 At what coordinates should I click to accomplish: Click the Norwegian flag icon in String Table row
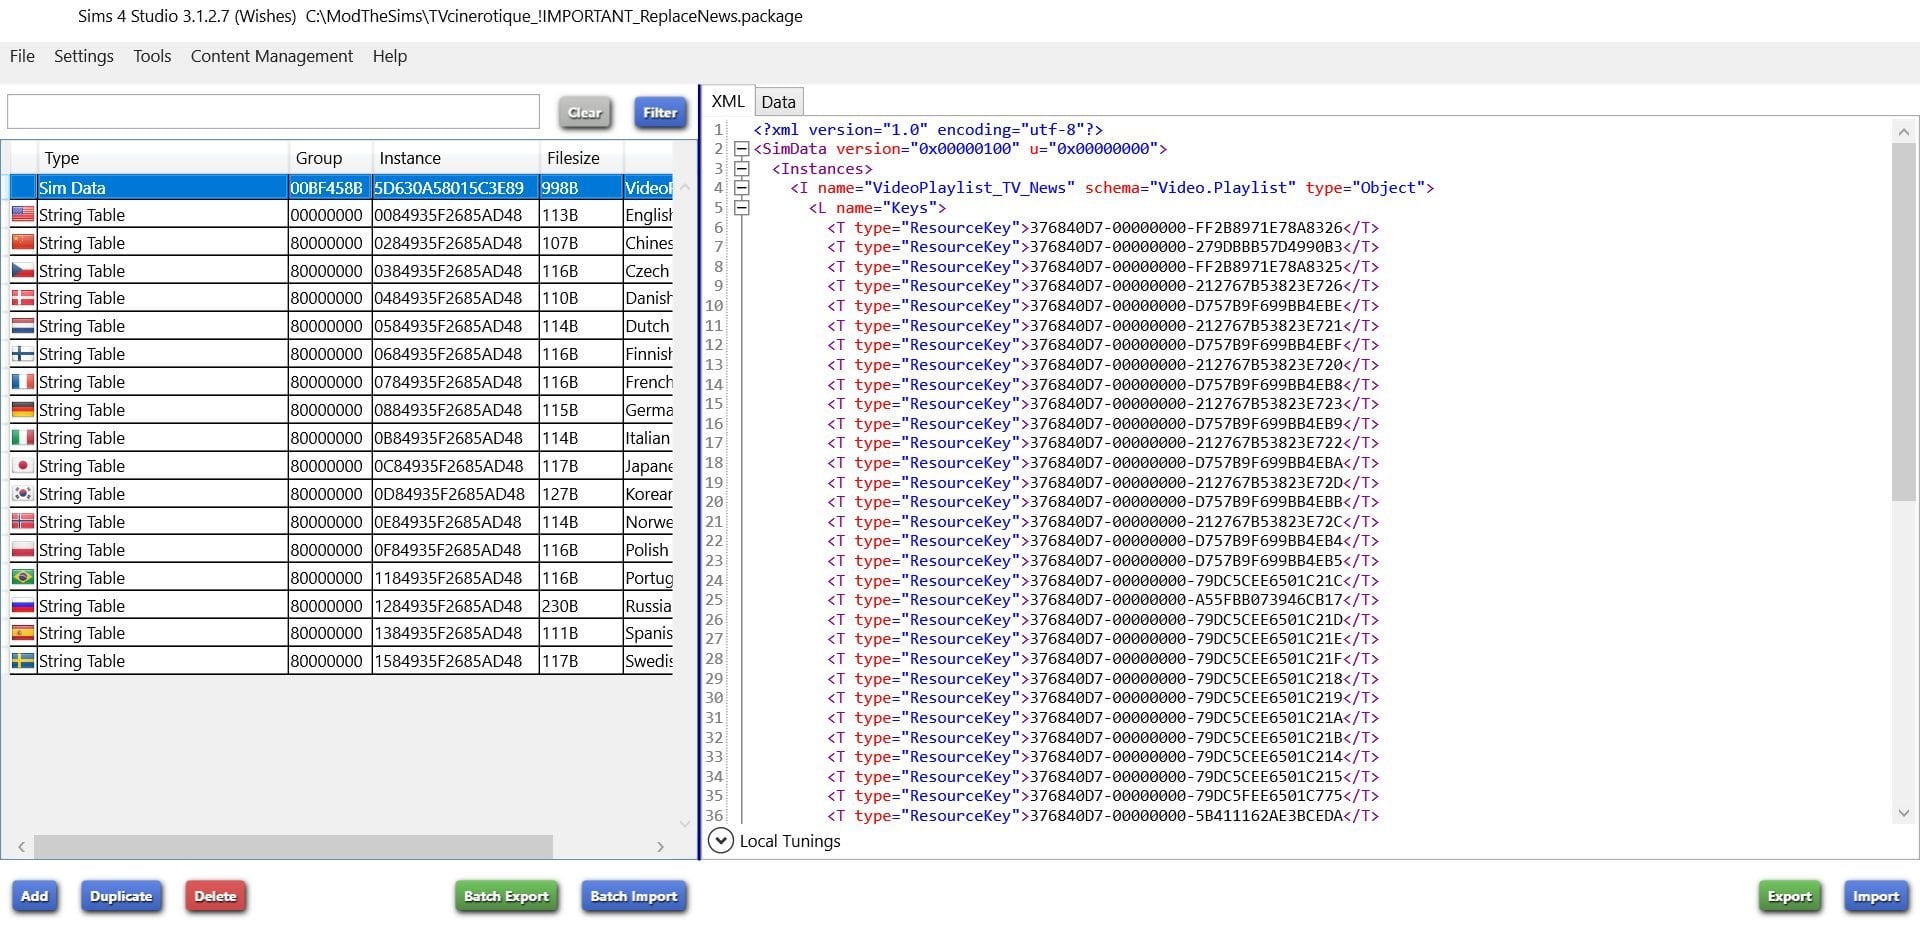point(22,521)
